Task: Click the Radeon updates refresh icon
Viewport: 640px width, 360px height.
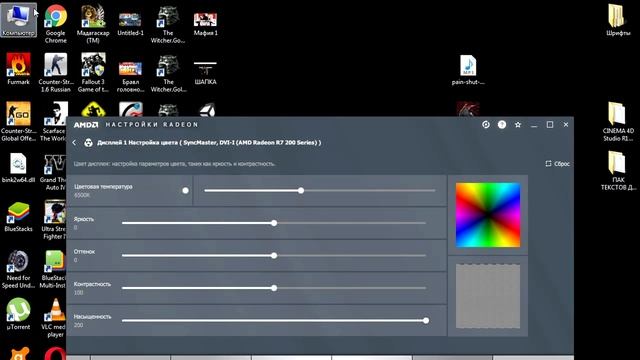Action: pyautogui.click(x=486, y=124)
